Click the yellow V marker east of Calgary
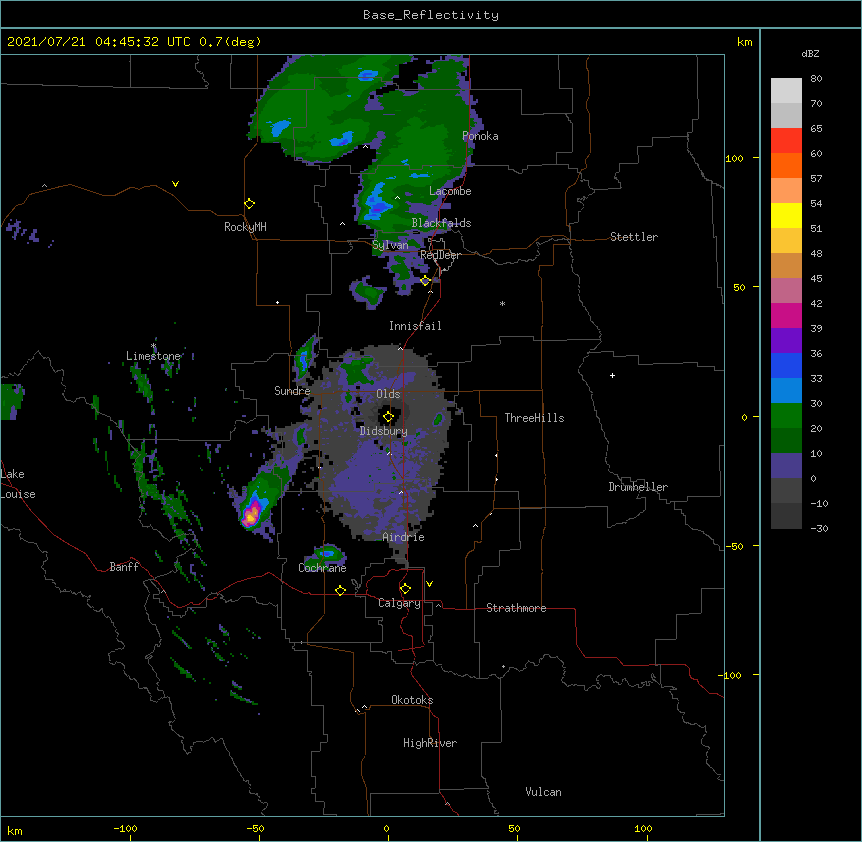 click(429, 584)
